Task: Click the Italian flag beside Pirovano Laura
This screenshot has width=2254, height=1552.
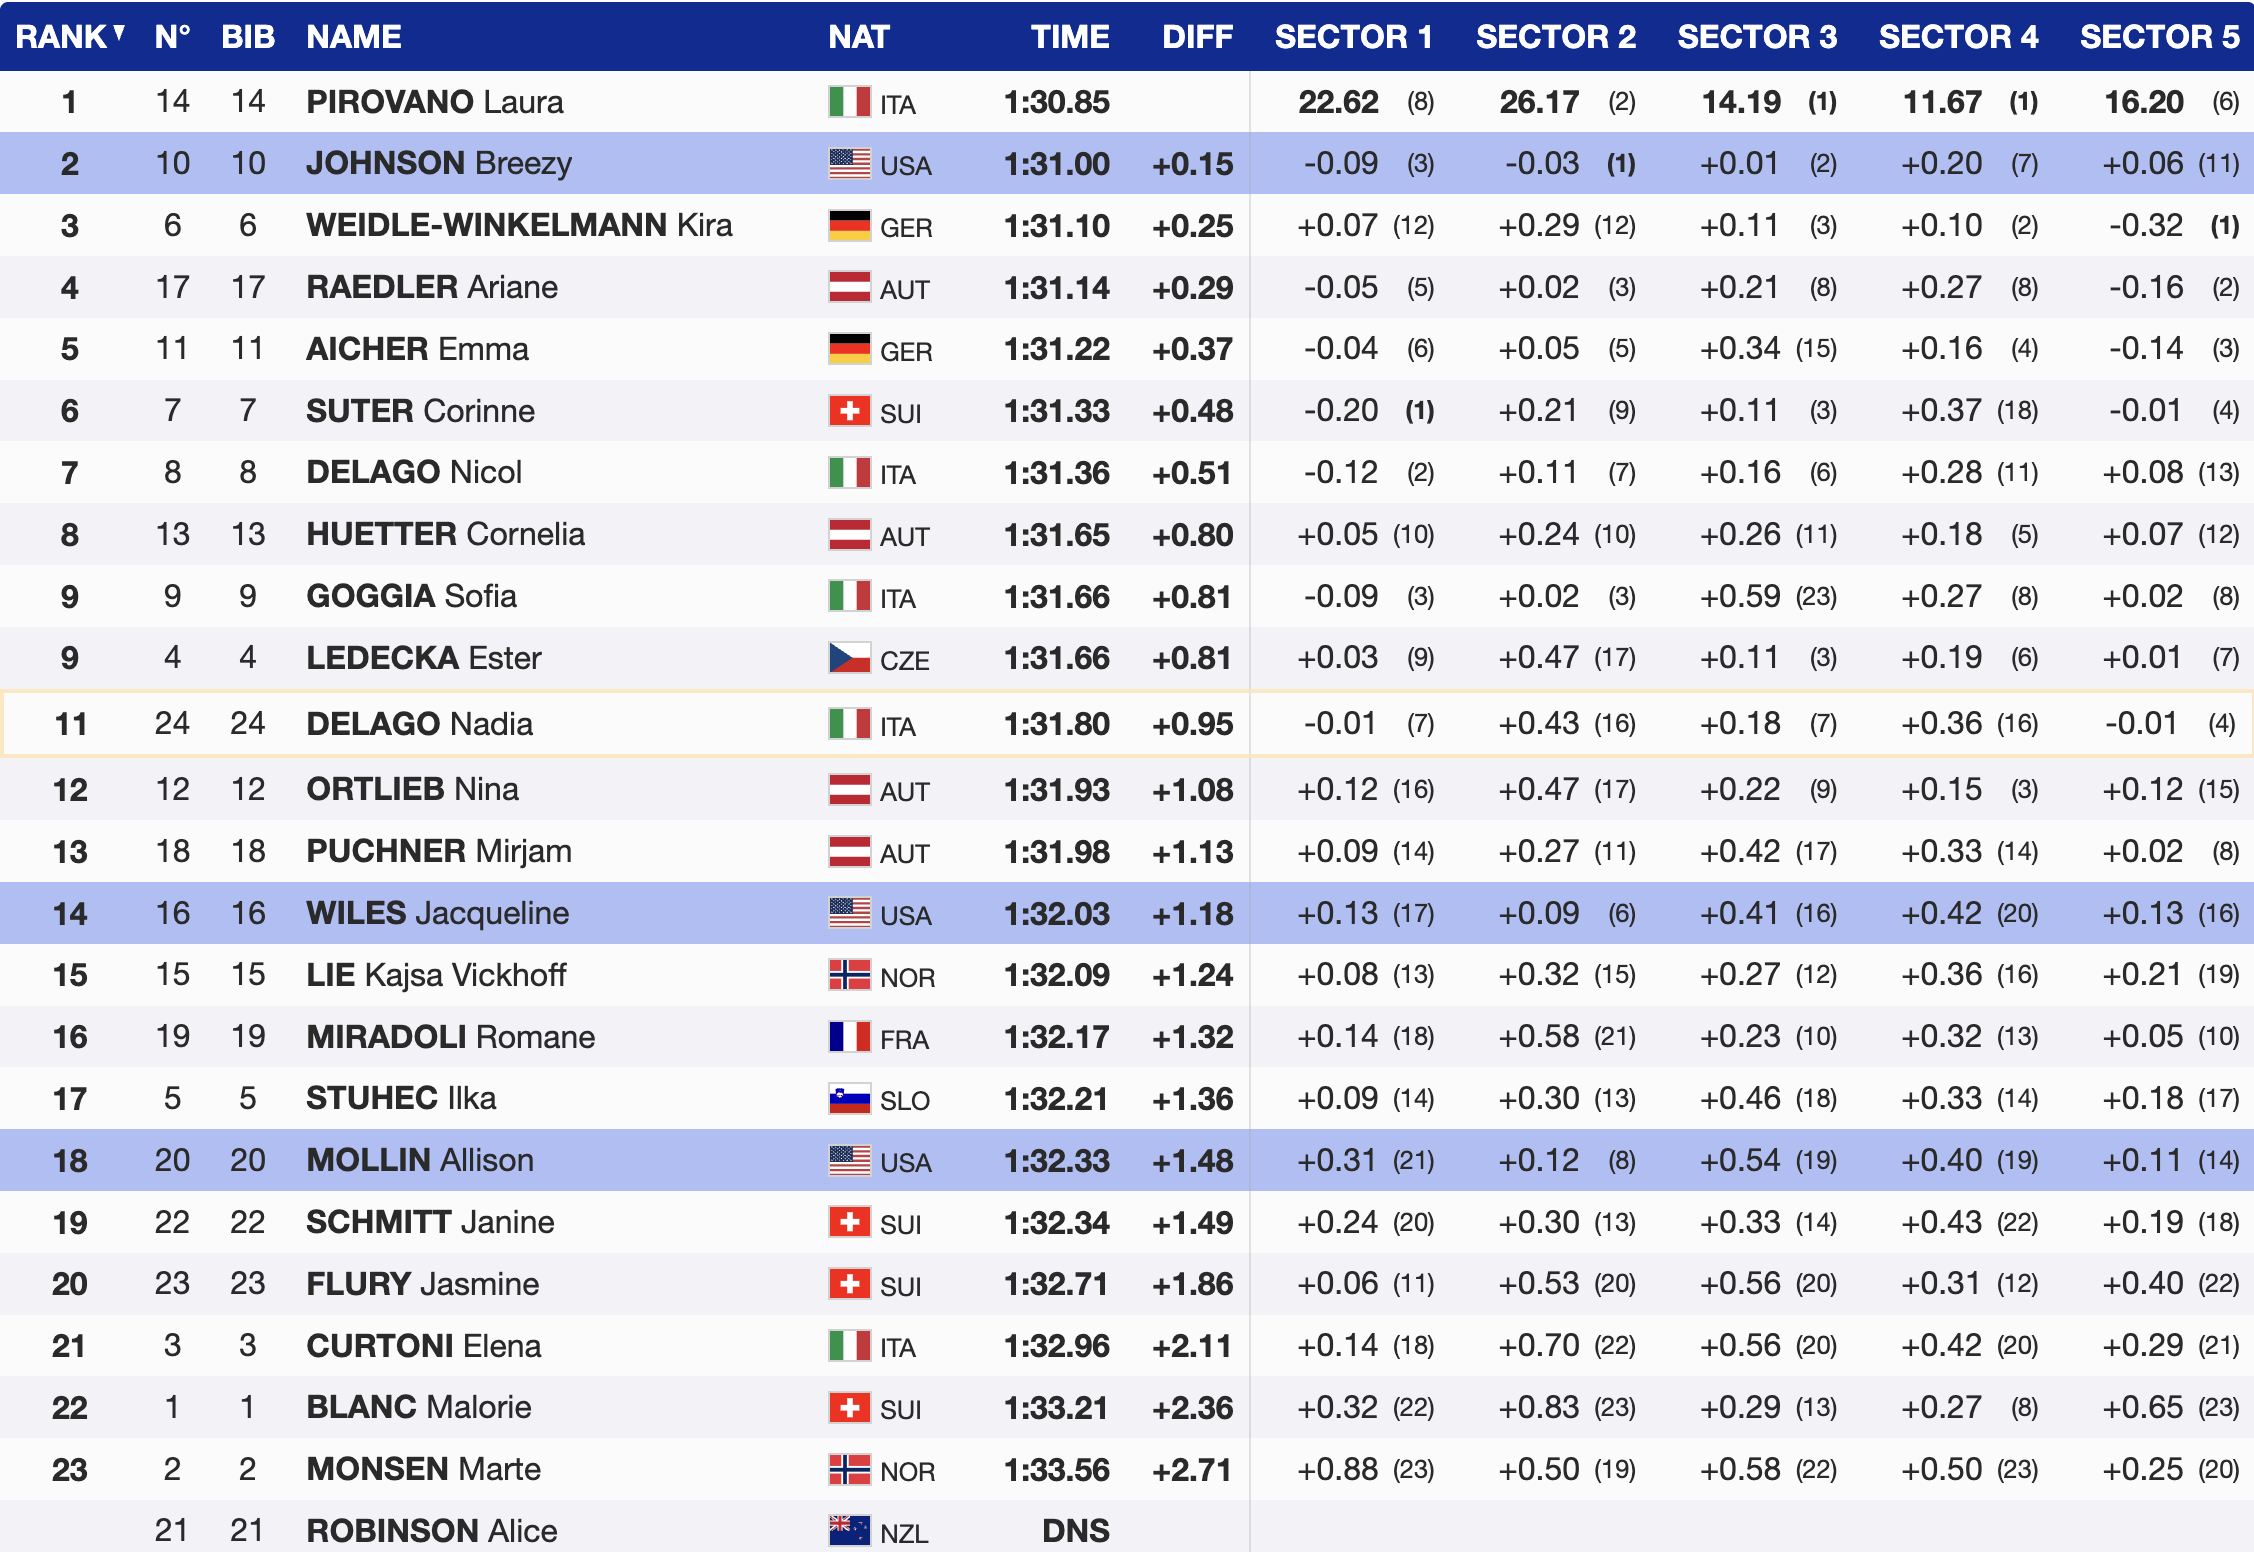Action: pos(849,102)
